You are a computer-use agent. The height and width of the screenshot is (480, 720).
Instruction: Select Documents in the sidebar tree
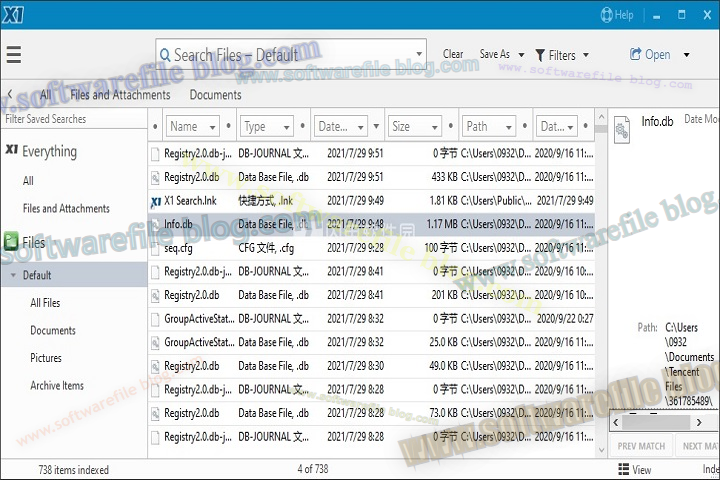click(x=53, y=330)
